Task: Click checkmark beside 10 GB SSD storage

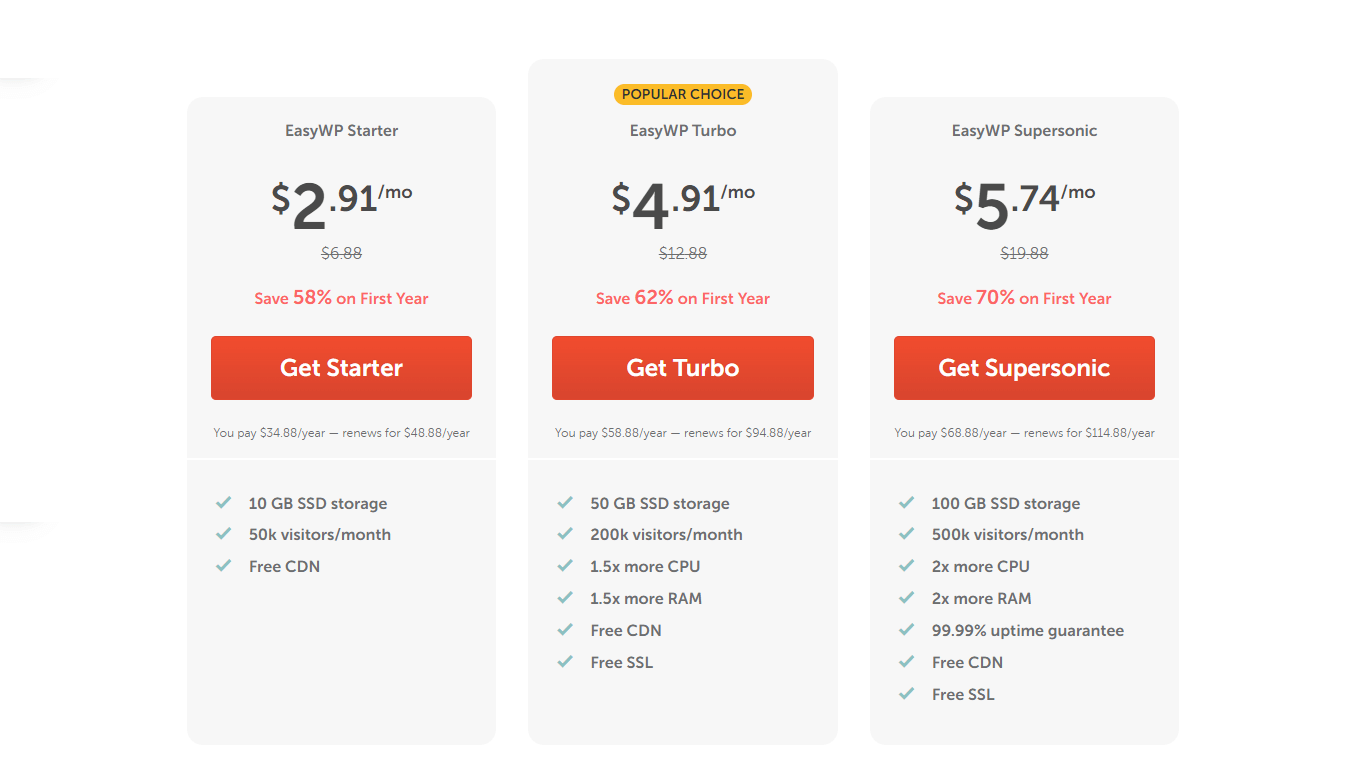Action: click(224, 503)
